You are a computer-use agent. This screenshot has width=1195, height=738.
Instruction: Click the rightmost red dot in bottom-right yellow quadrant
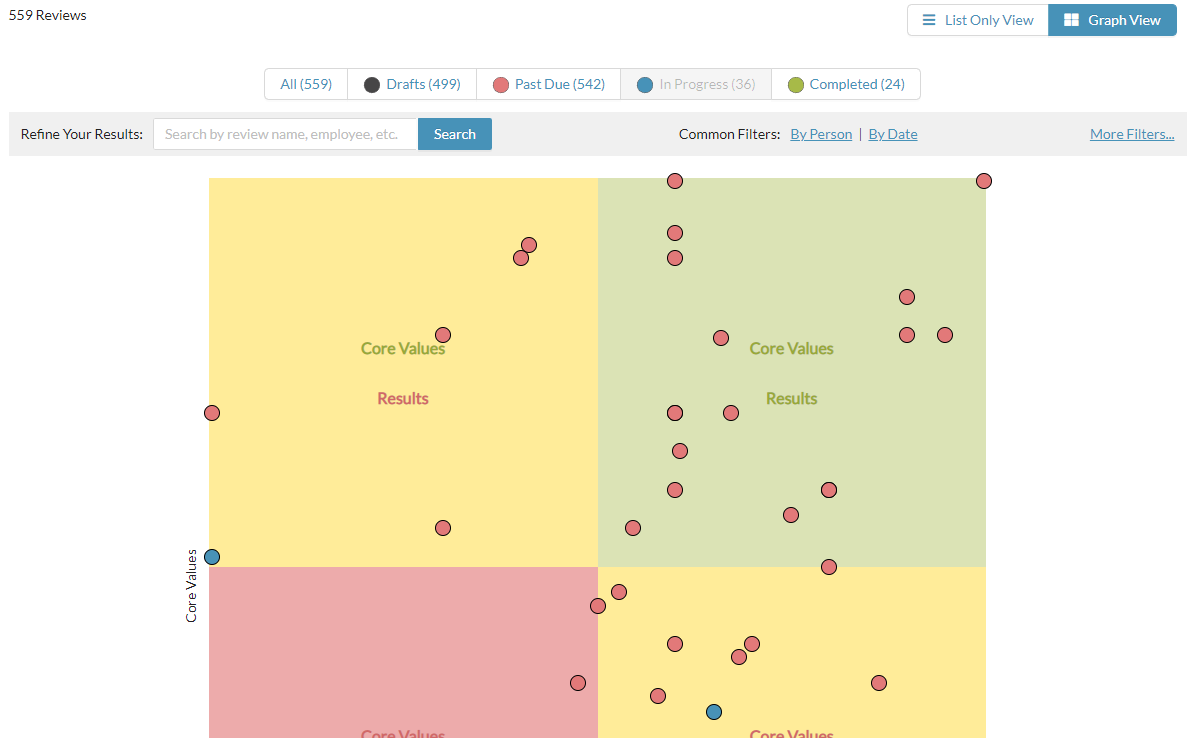879,683
